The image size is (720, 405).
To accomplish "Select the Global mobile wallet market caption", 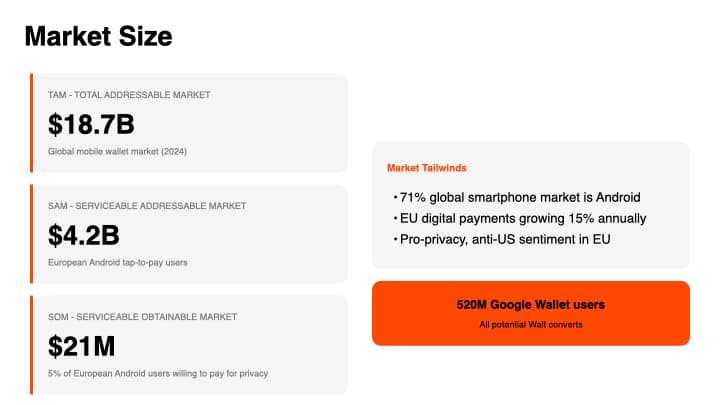I will tap(117, 152).
